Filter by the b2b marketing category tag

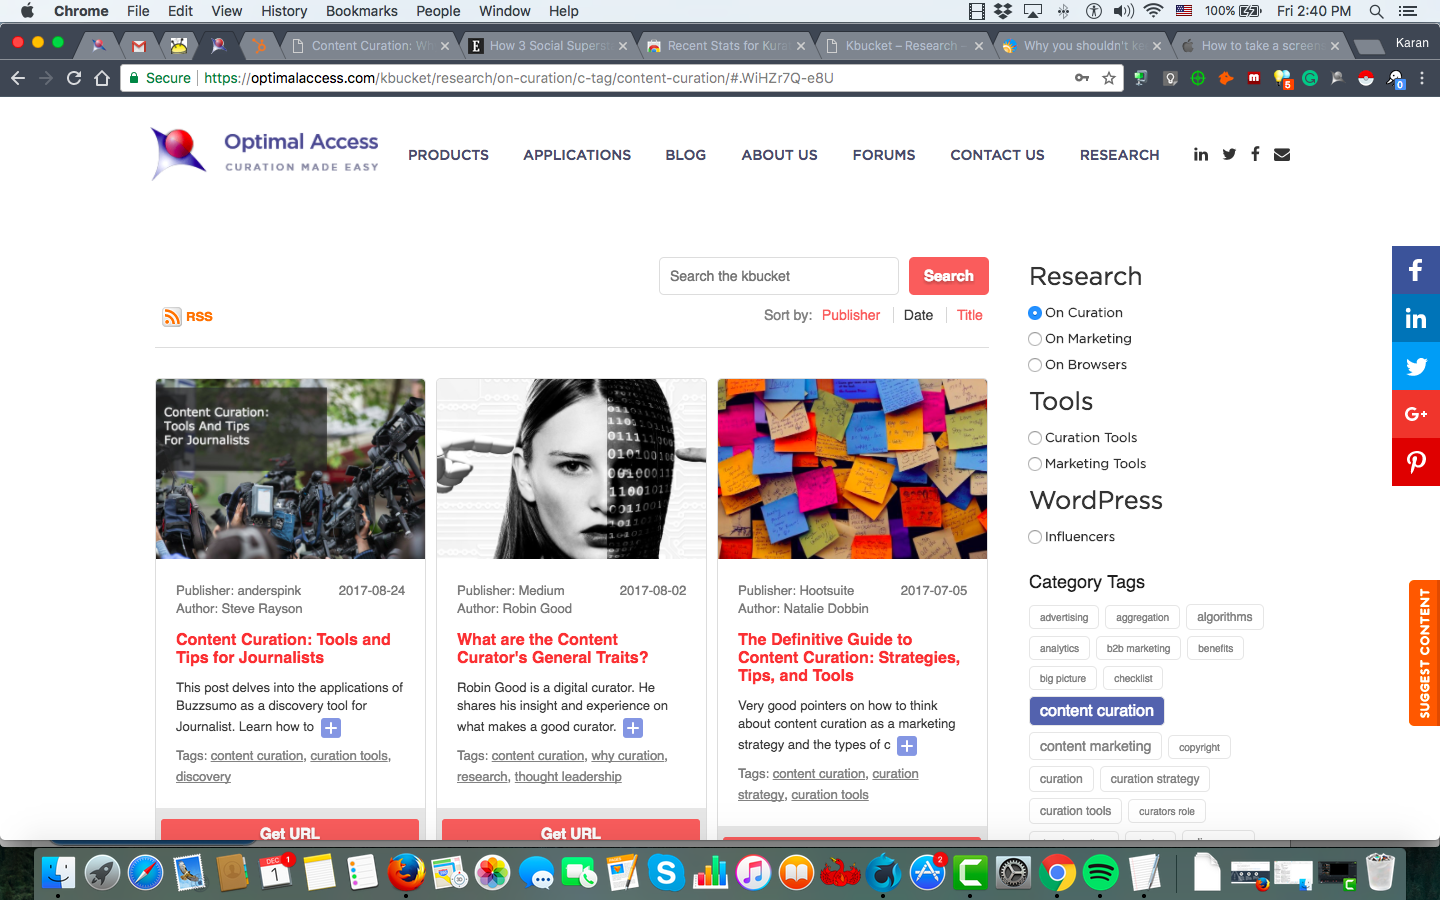click(x=1138, y=648)
